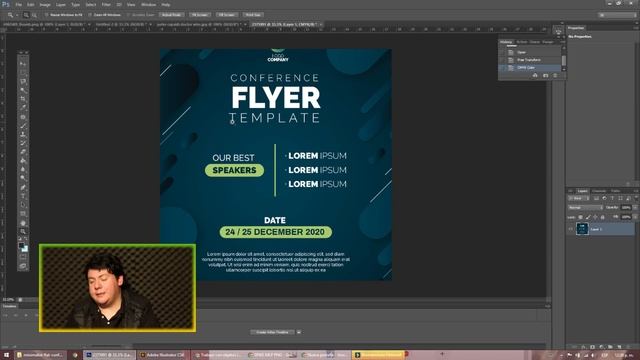Create new document from current state
The image size is (640, 360).
click(535, 76)
